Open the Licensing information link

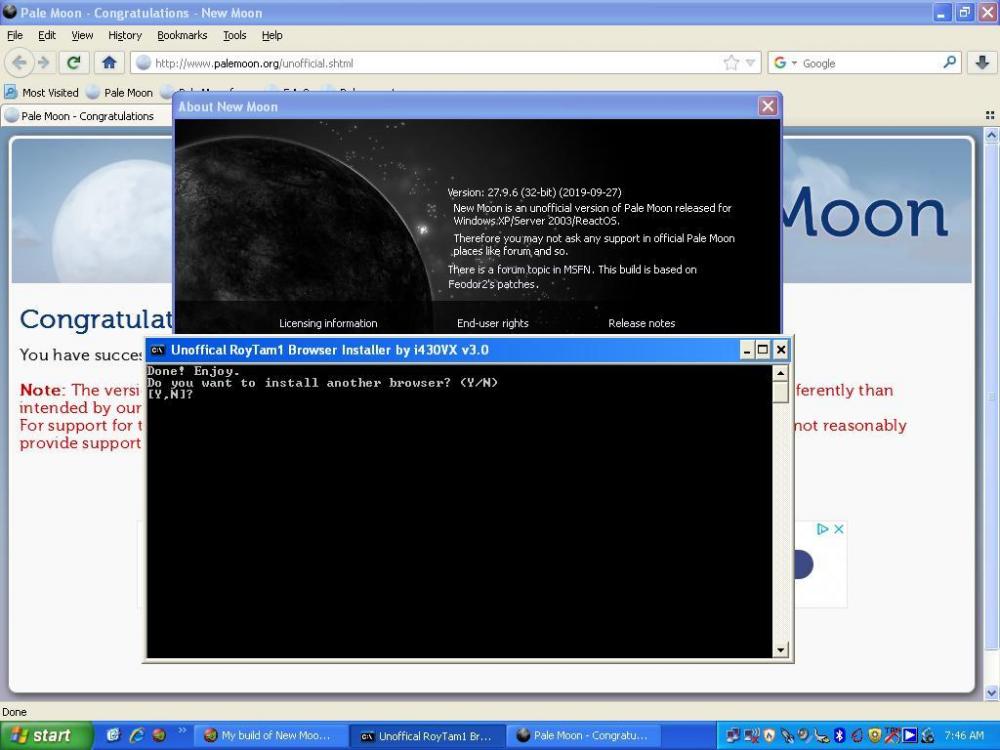328,323
